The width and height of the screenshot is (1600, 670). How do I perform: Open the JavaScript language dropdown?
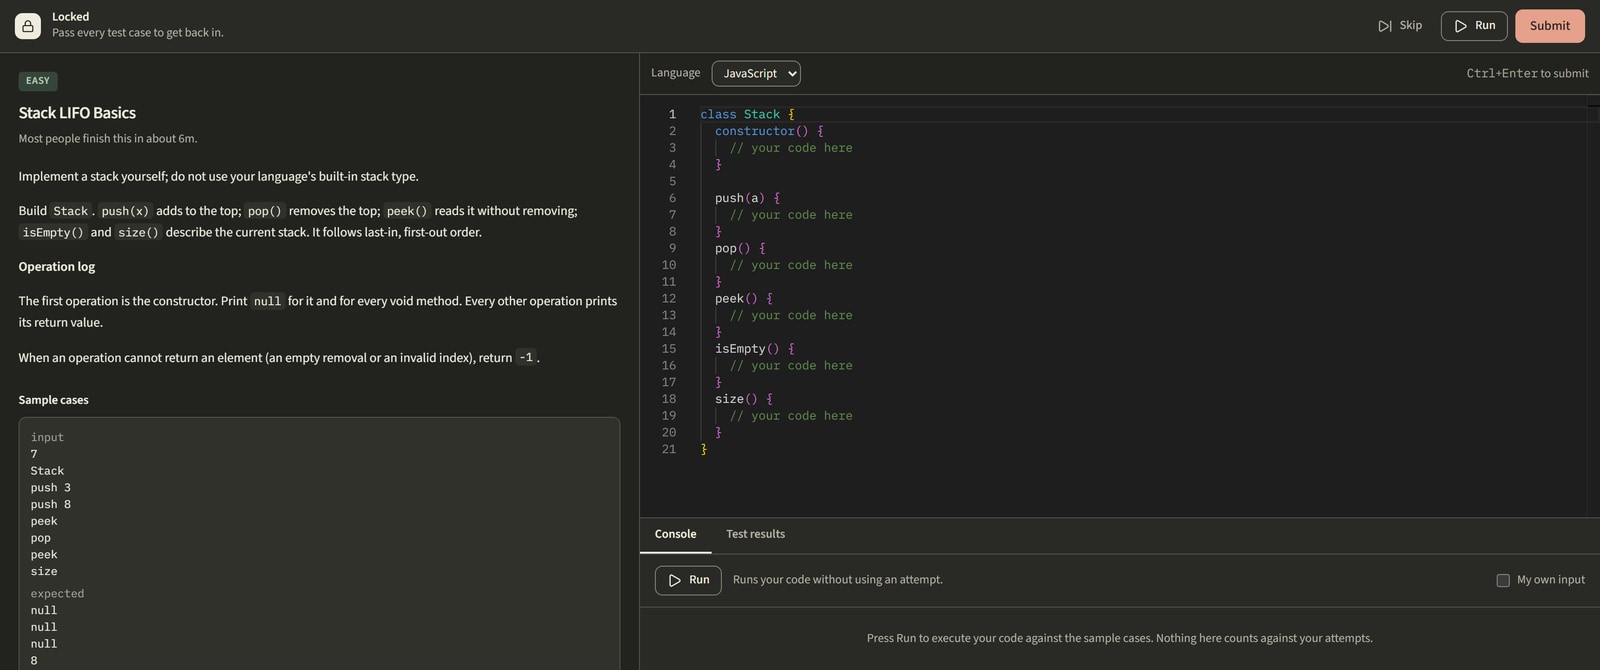click(x=756, y=73)
